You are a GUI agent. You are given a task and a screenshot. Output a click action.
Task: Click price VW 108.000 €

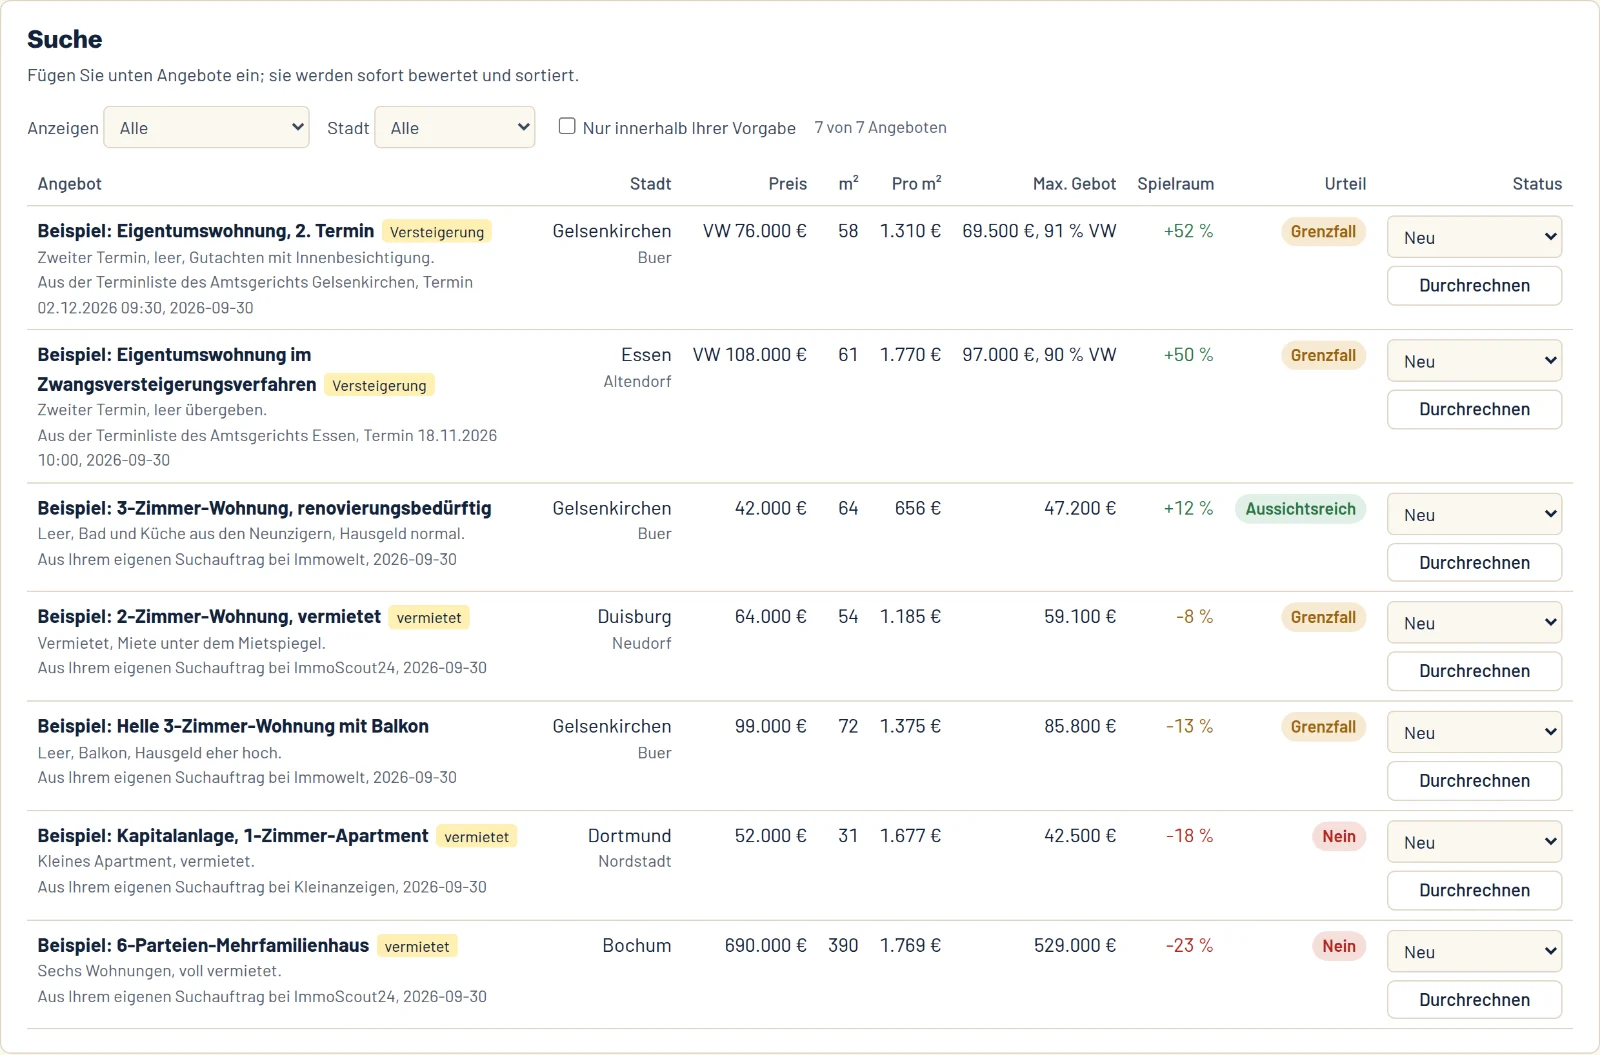point(750,355)
